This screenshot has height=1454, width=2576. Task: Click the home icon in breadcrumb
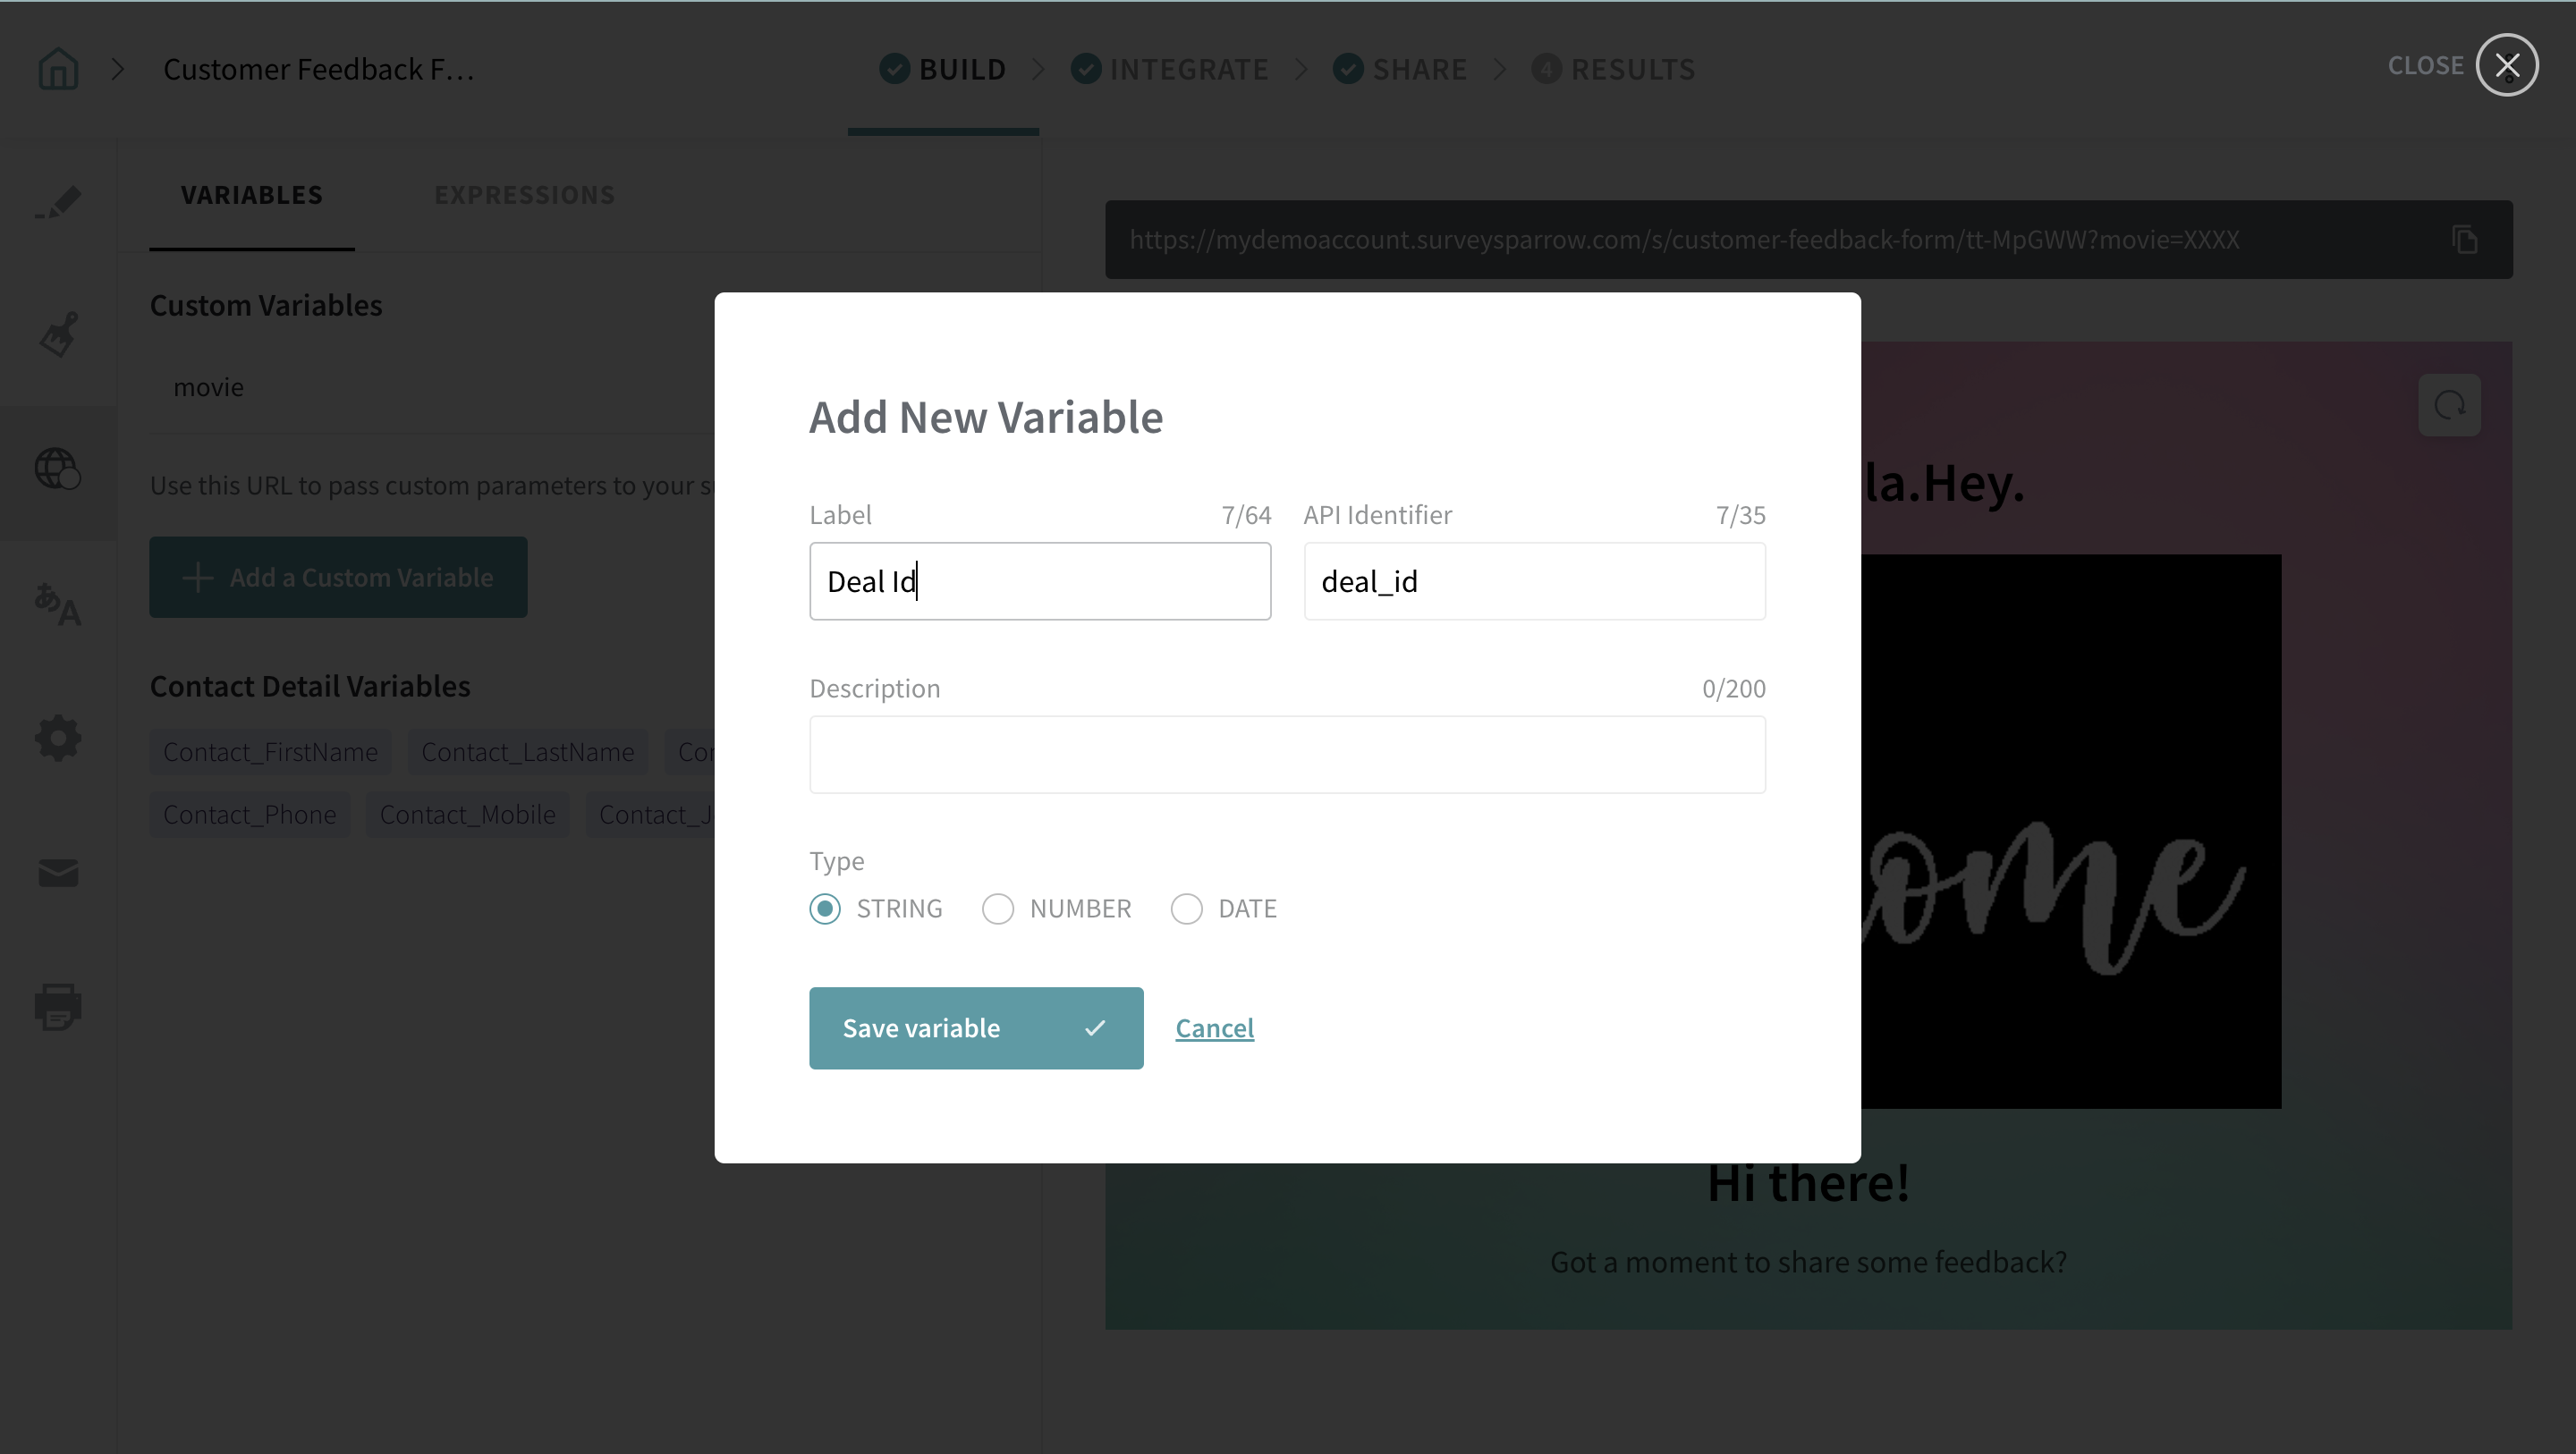tap(58, 69)
